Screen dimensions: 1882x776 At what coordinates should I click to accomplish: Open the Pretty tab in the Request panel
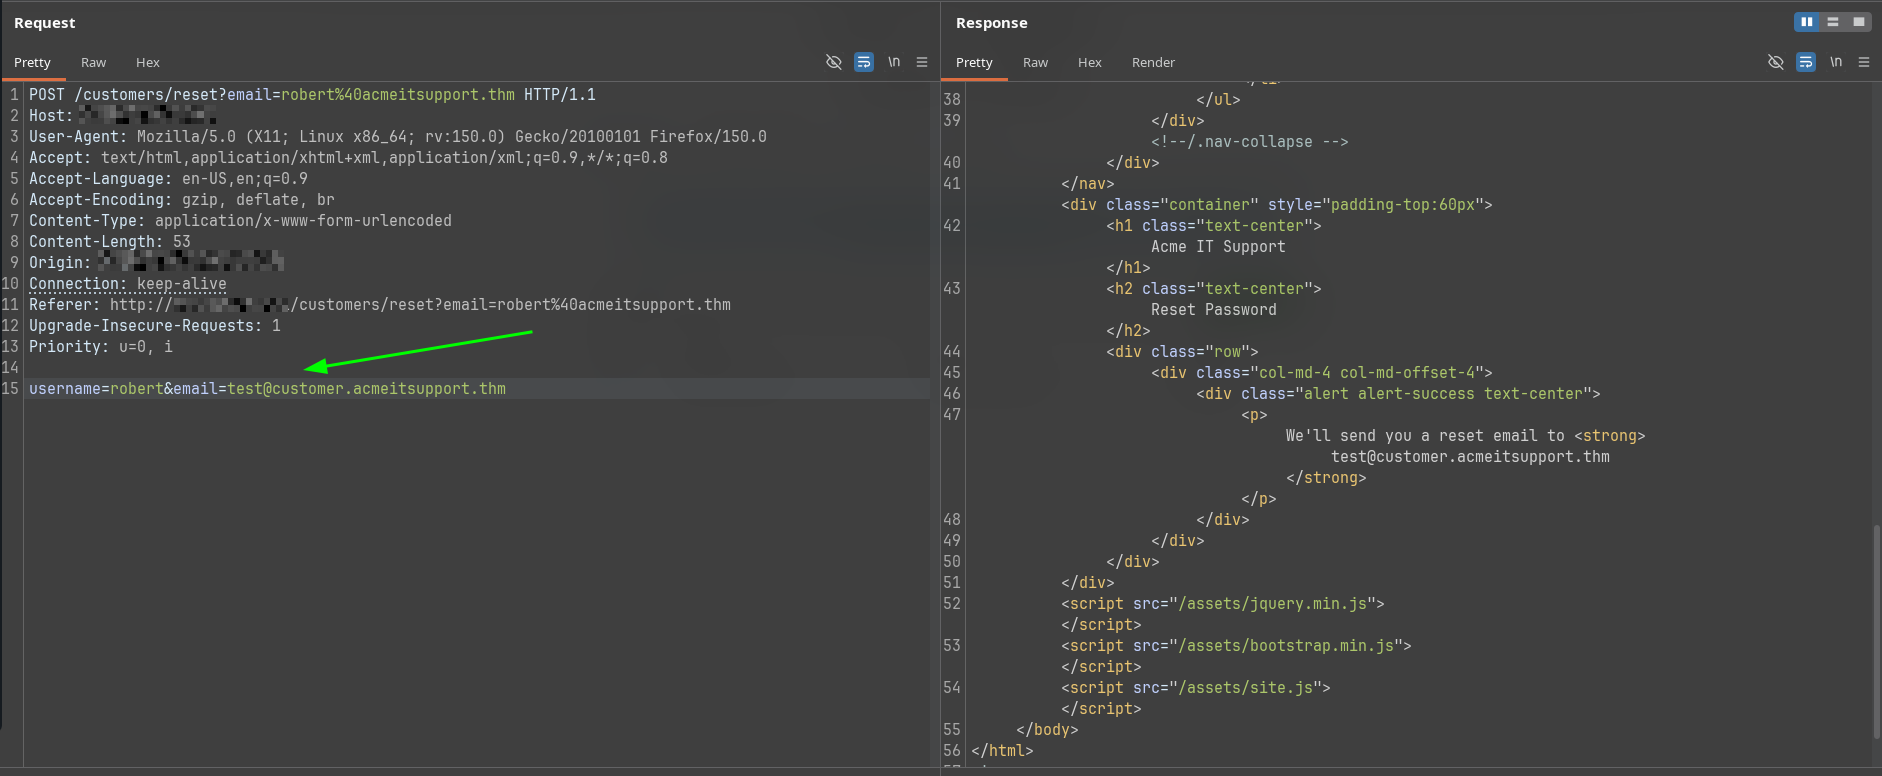pos(32,62)
